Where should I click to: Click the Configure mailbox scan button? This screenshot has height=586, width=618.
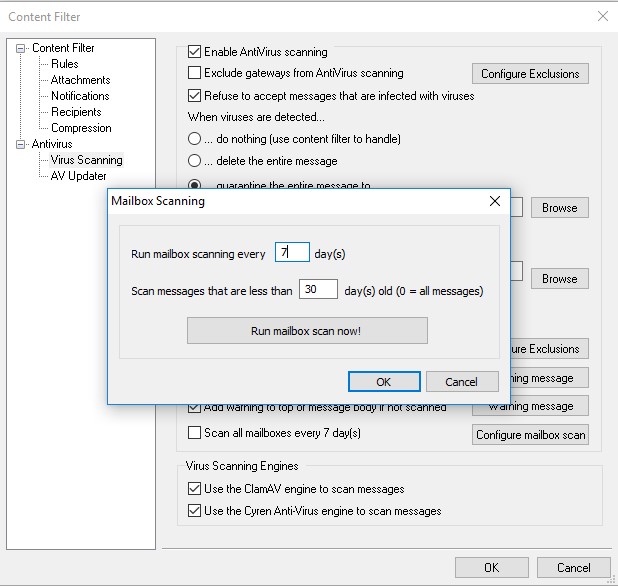530,435
